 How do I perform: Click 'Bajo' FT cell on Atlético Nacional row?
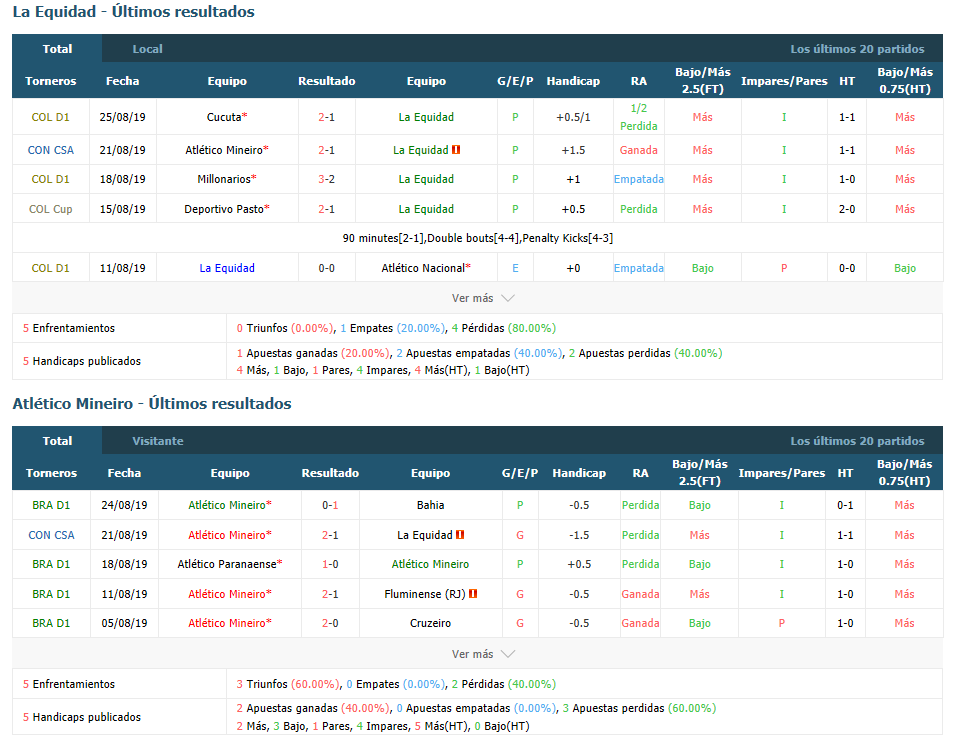703,268
